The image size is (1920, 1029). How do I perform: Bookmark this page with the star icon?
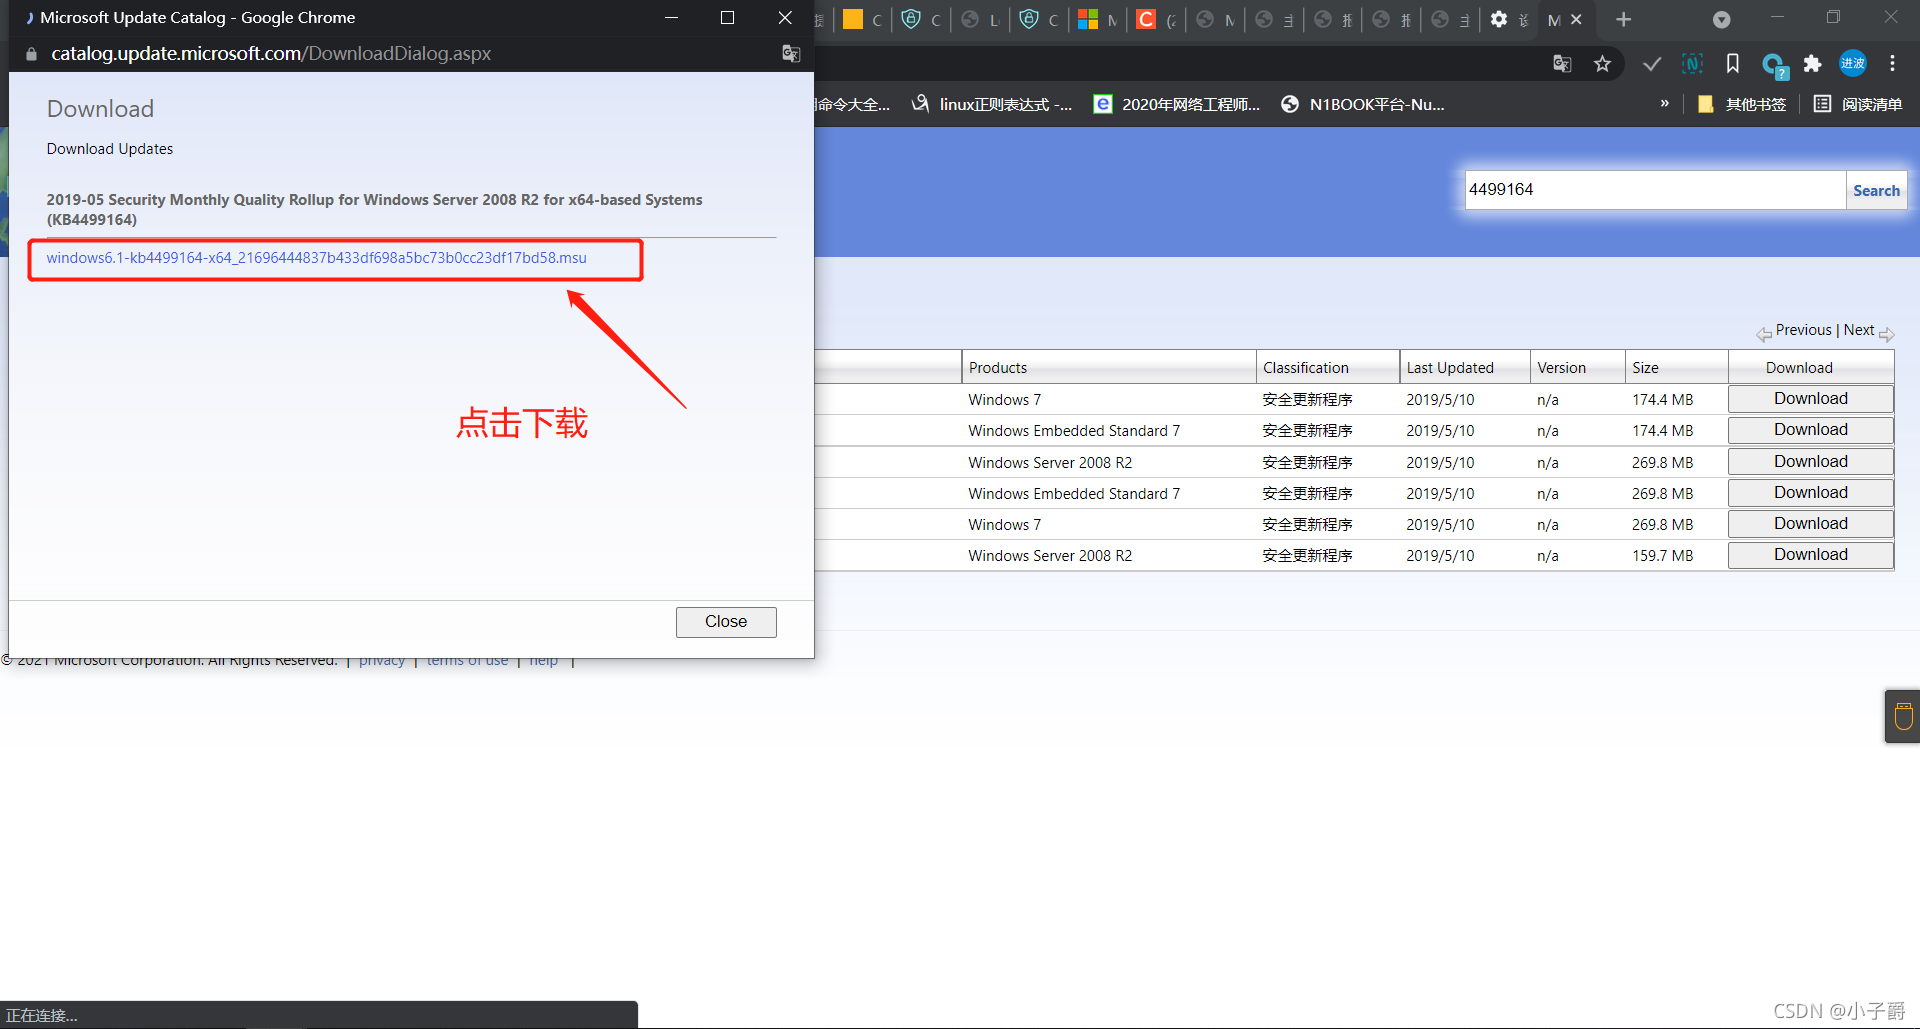click(1602, 64)
